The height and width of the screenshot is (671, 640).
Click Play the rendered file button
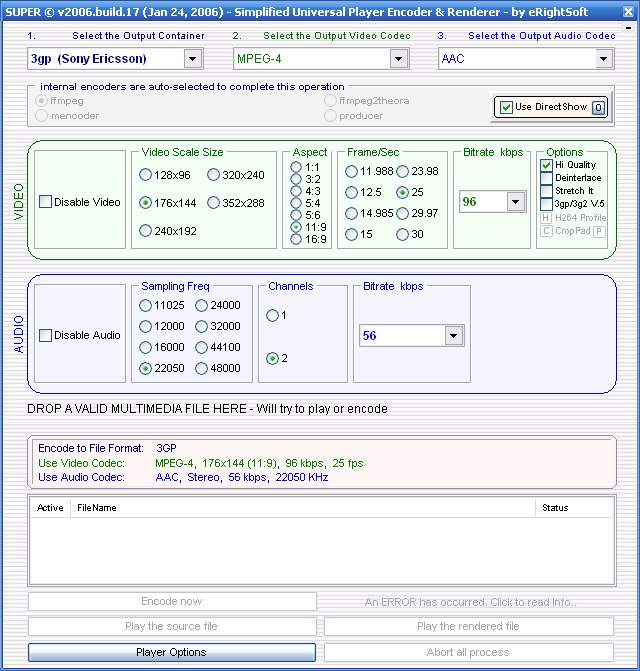coord(468,626)
